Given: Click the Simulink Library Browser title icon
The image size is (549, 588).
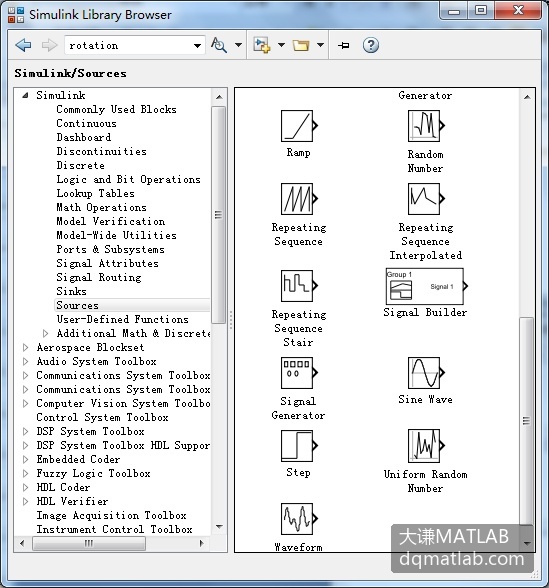Looking at the screenshot, I should point(16,15).
